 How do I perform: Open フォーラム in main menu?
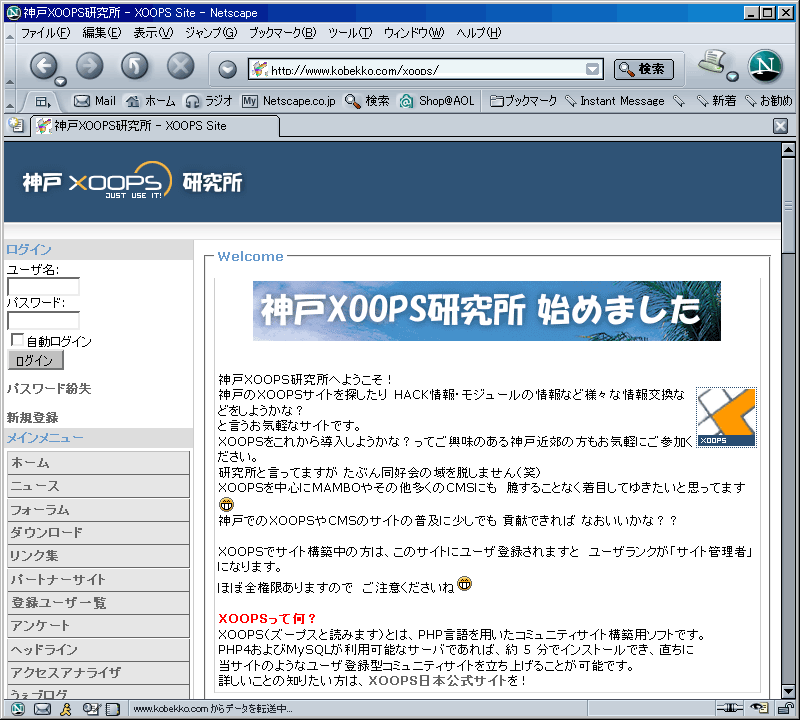(x=98, y=510)
